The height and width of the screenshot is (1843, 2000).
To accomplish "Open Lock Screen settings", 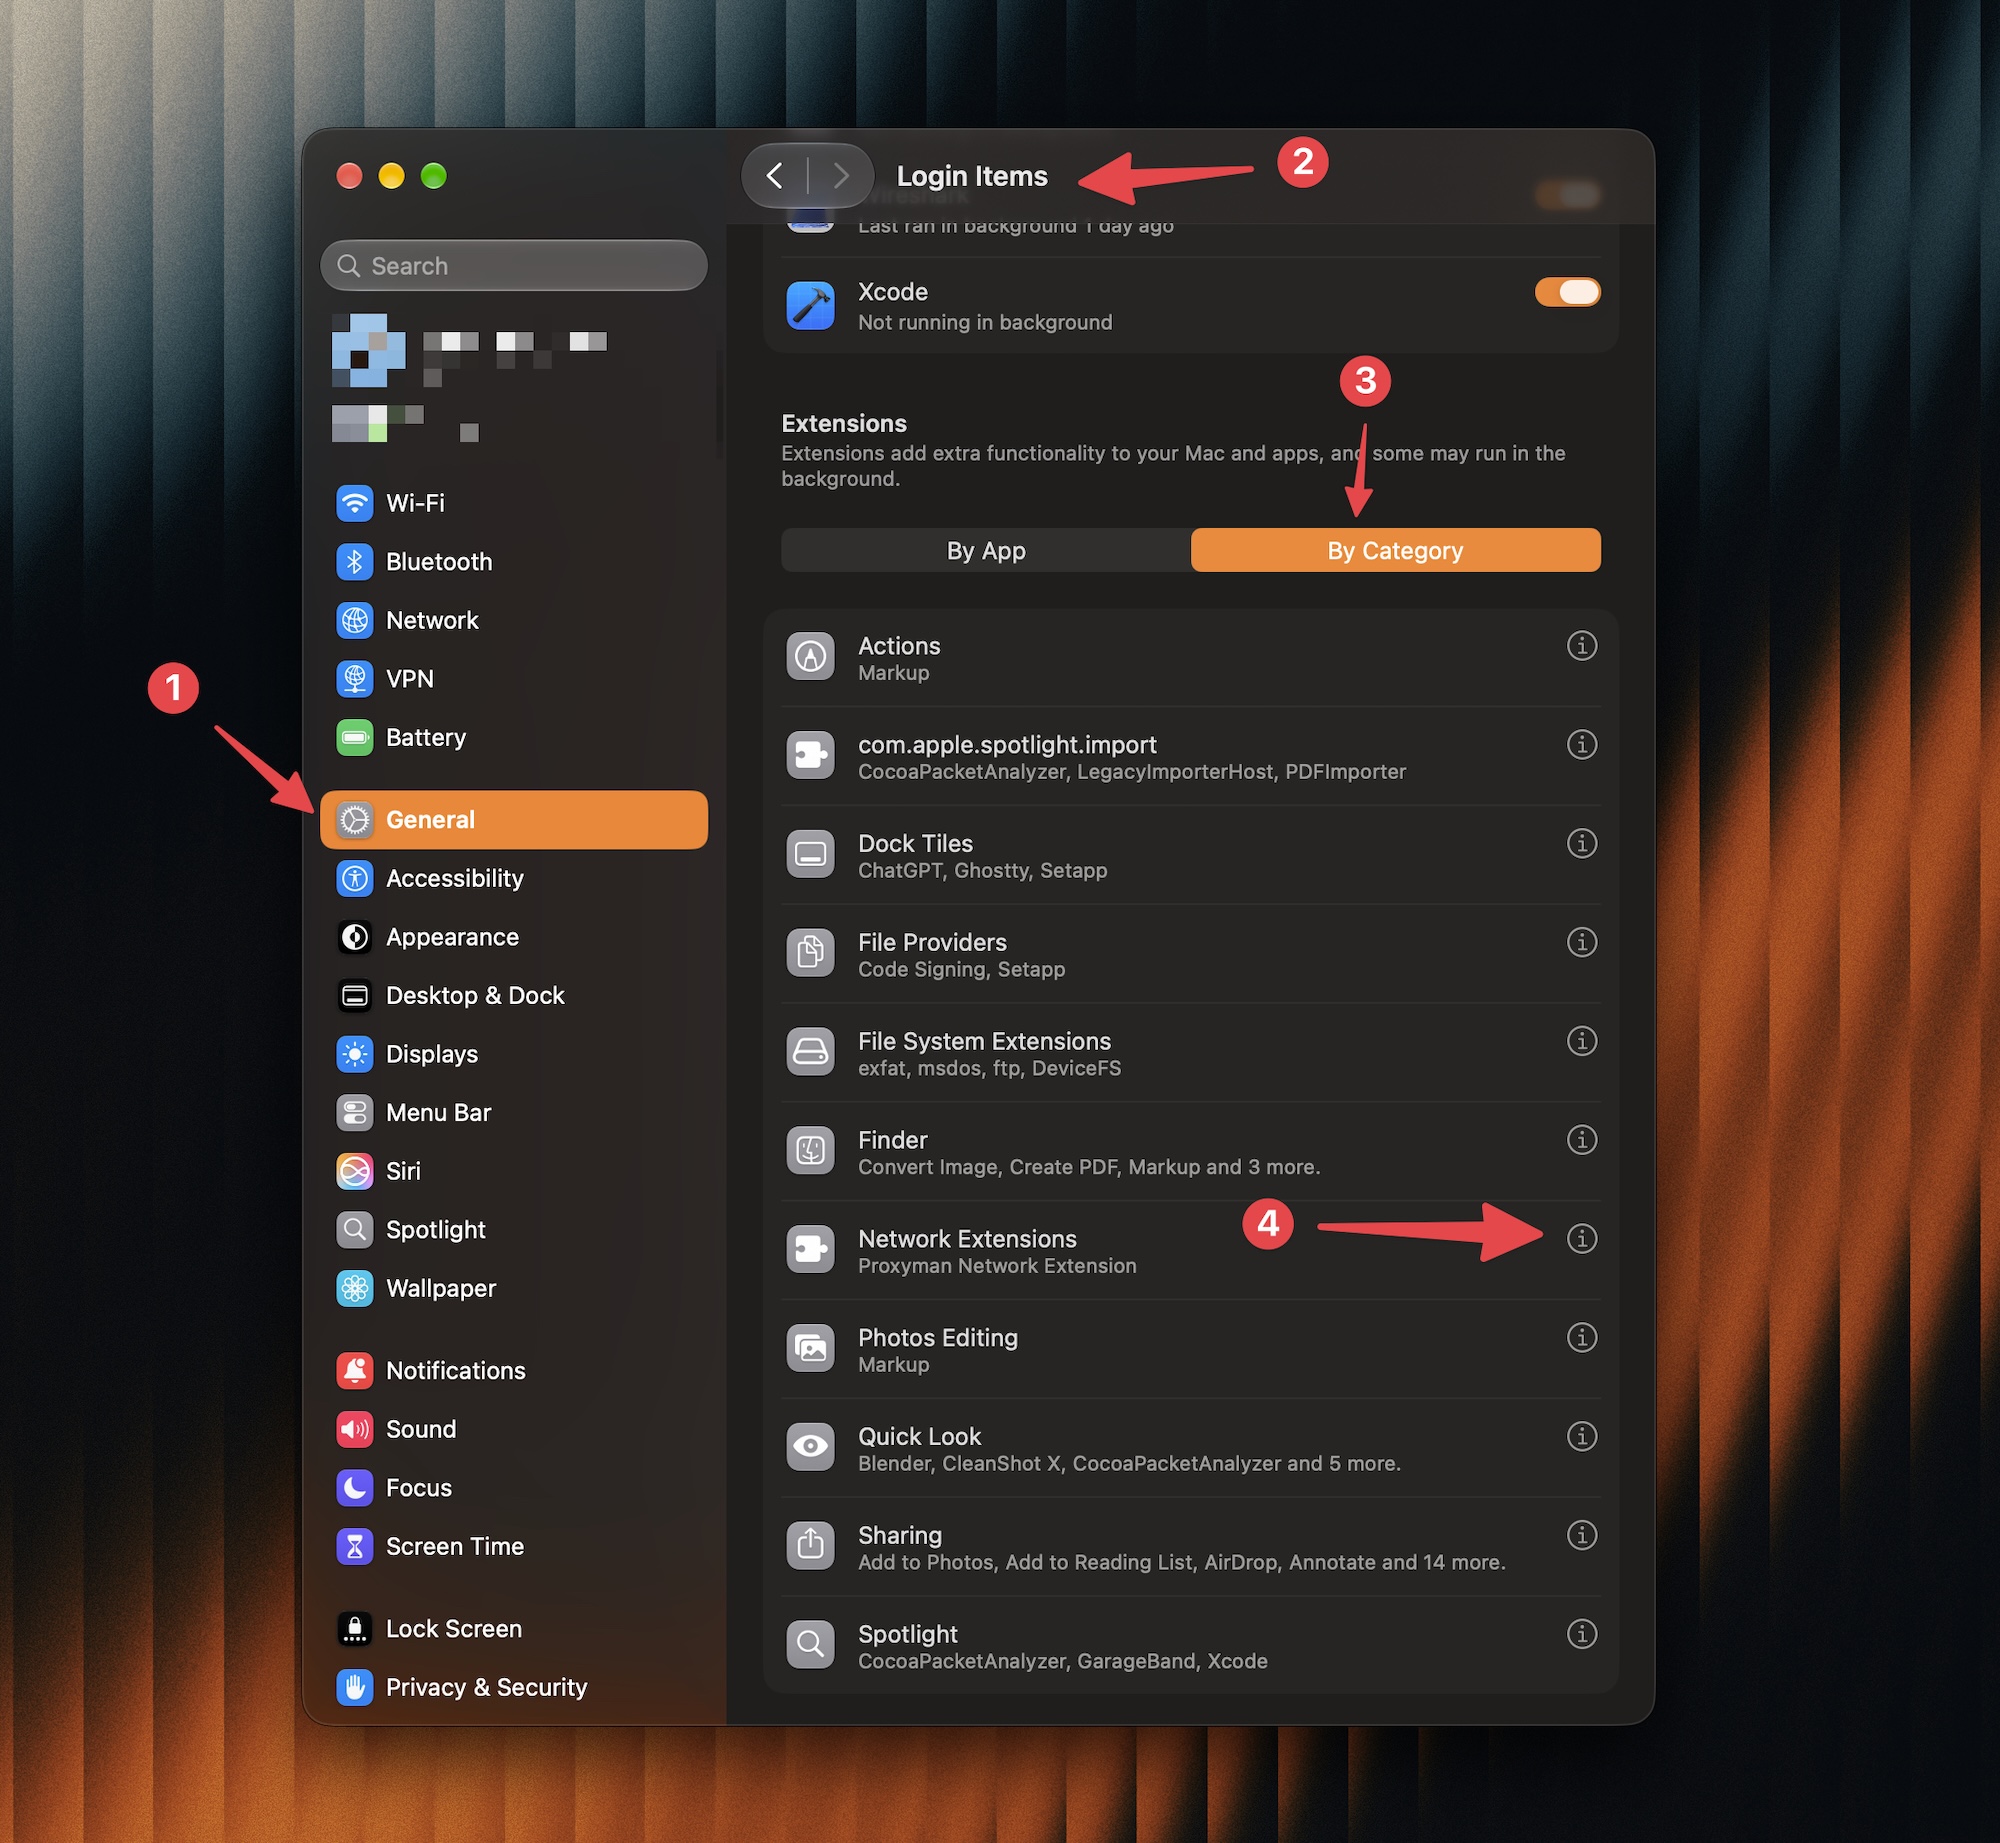I will click(513, 1629).
